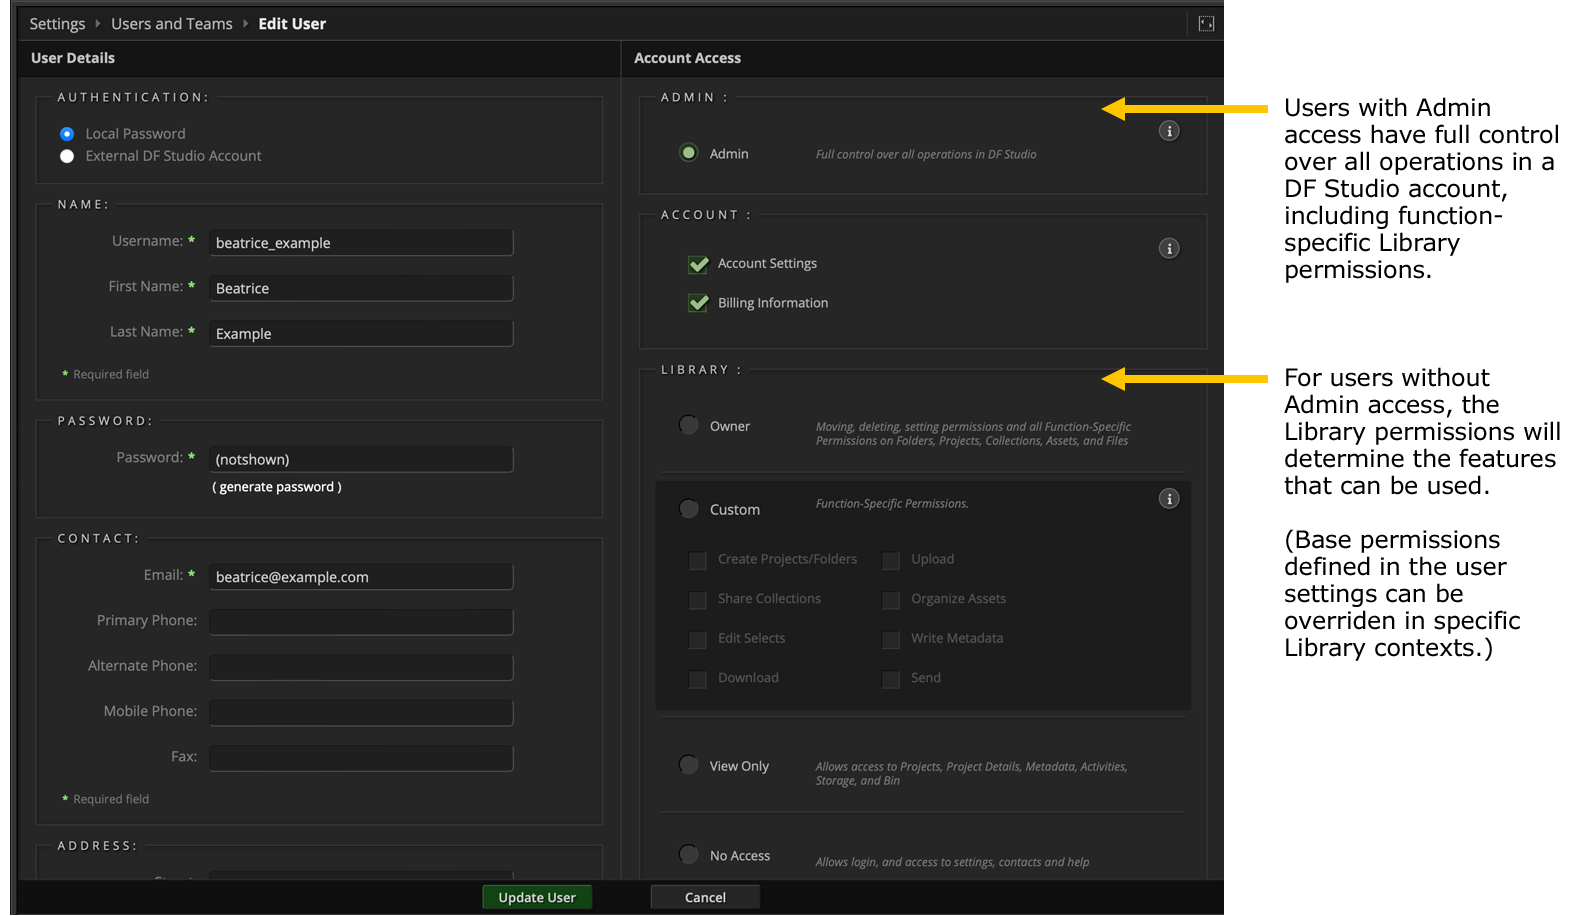Click Edit User breadcrumb label
The width and height of the screenshot is (1580, 916).
(292, 23)
